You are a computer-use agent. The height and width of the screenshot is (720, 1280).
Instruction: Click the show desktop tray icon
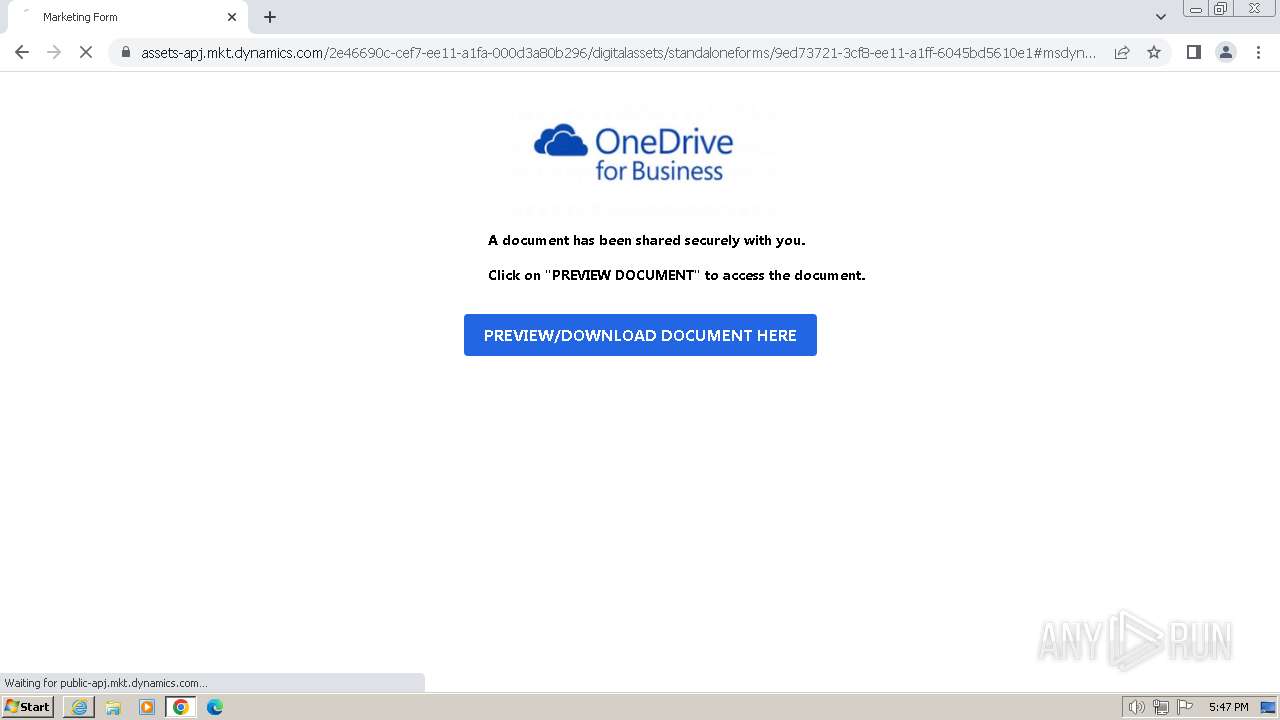(x=1268, y=707)
